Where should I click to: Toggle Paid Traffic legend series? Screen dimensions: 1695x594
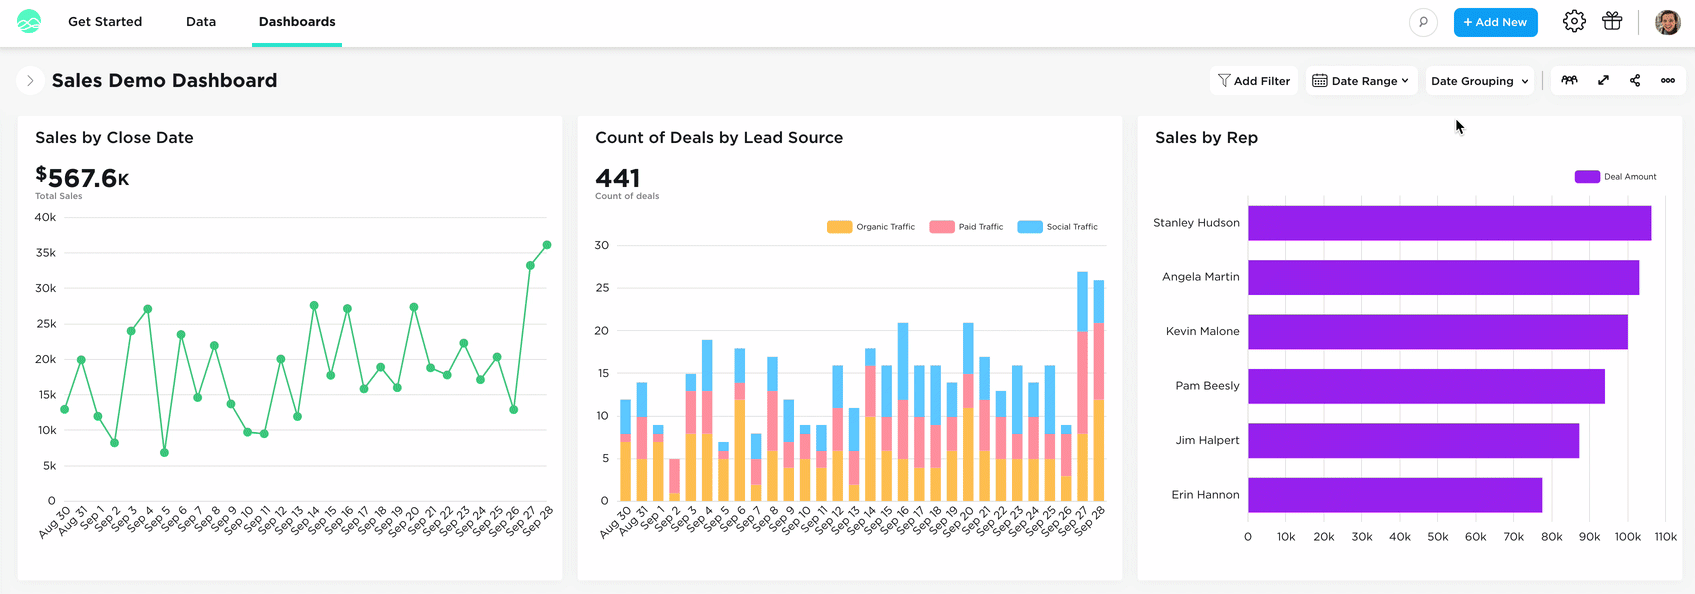click(966, 227)
